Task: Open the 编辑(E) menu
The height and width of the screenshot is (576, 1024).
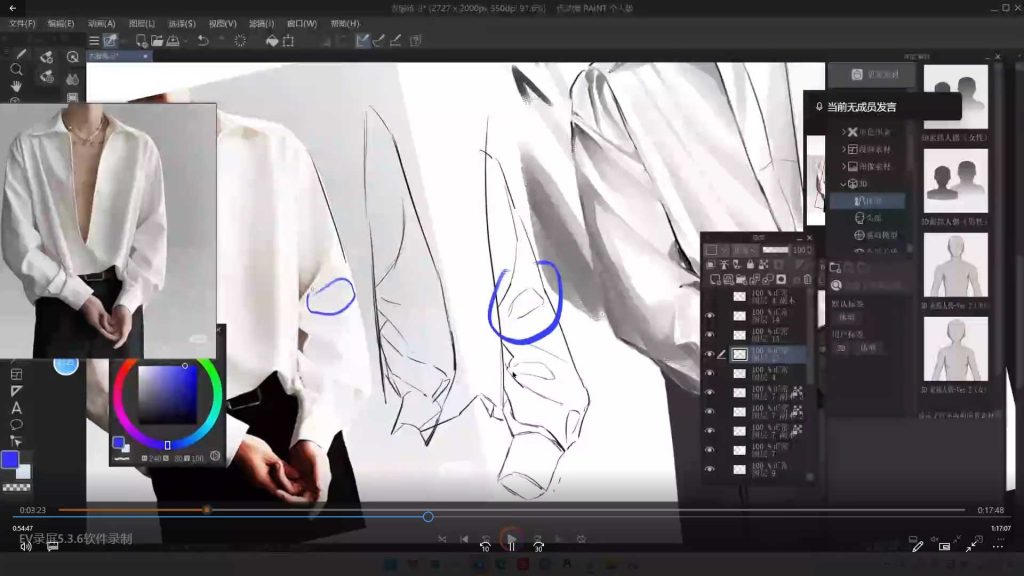Action: [61, 24]
